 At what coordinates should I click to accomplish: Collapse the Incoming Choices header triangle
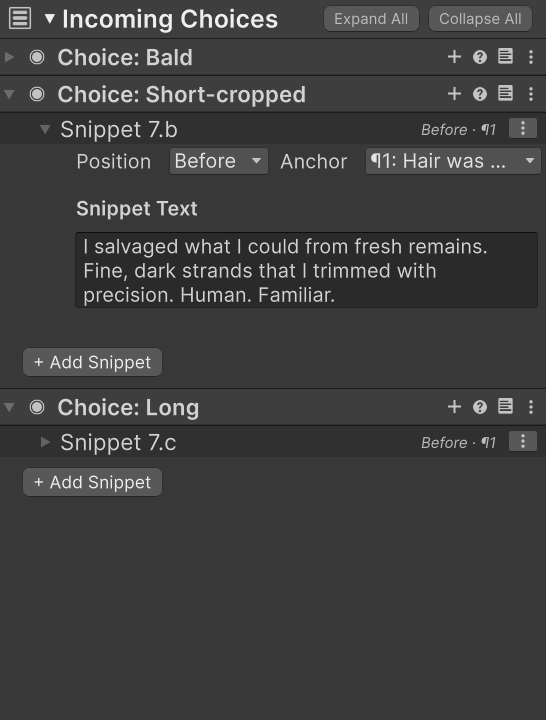(50, 19)
